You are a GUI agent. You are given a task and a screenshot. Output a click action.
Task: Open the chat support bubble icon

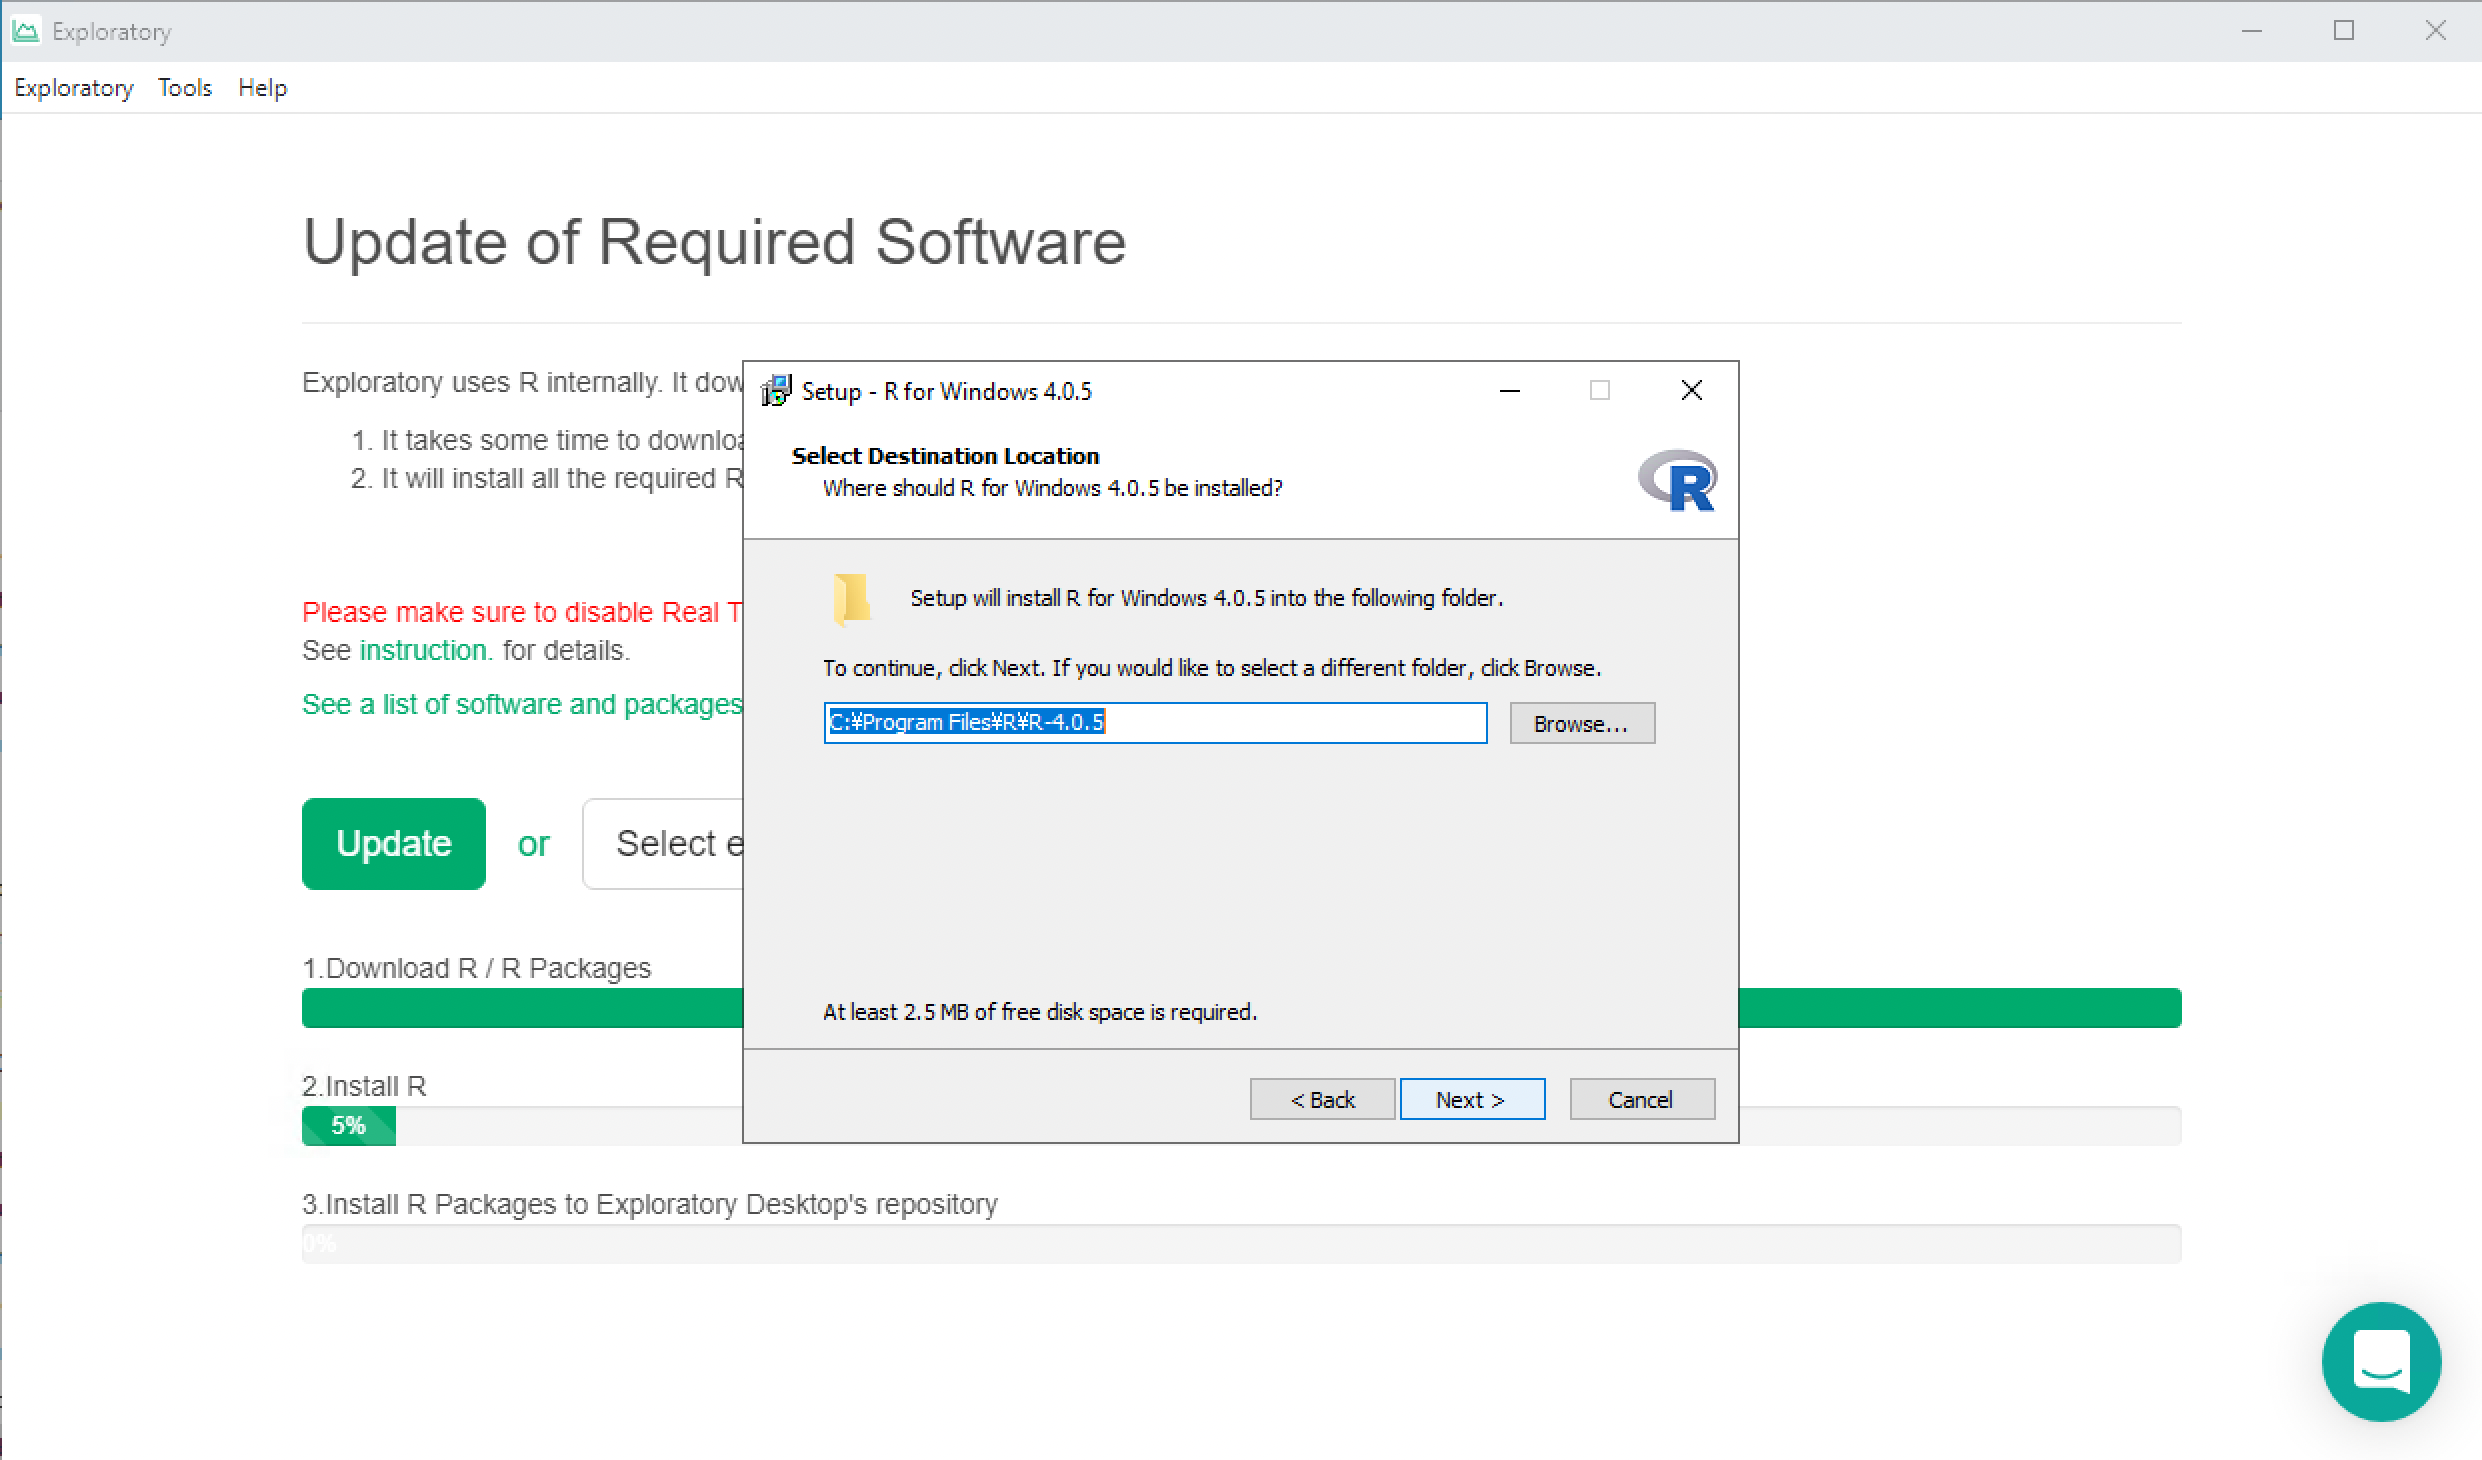tap(2380, 1361)
